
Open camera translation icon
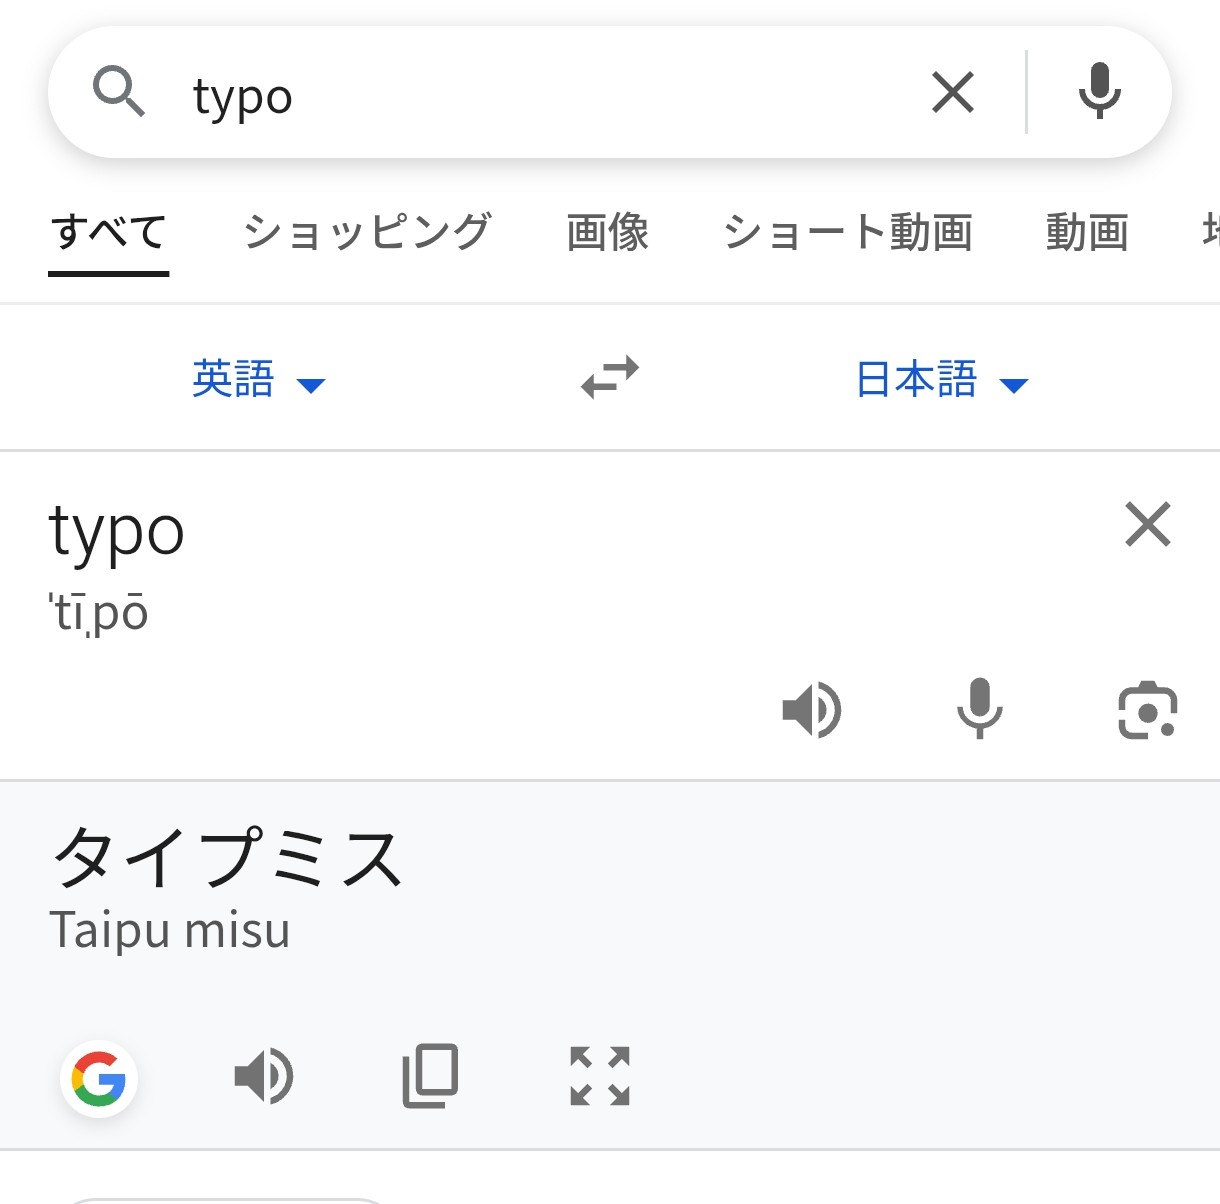1147,710
